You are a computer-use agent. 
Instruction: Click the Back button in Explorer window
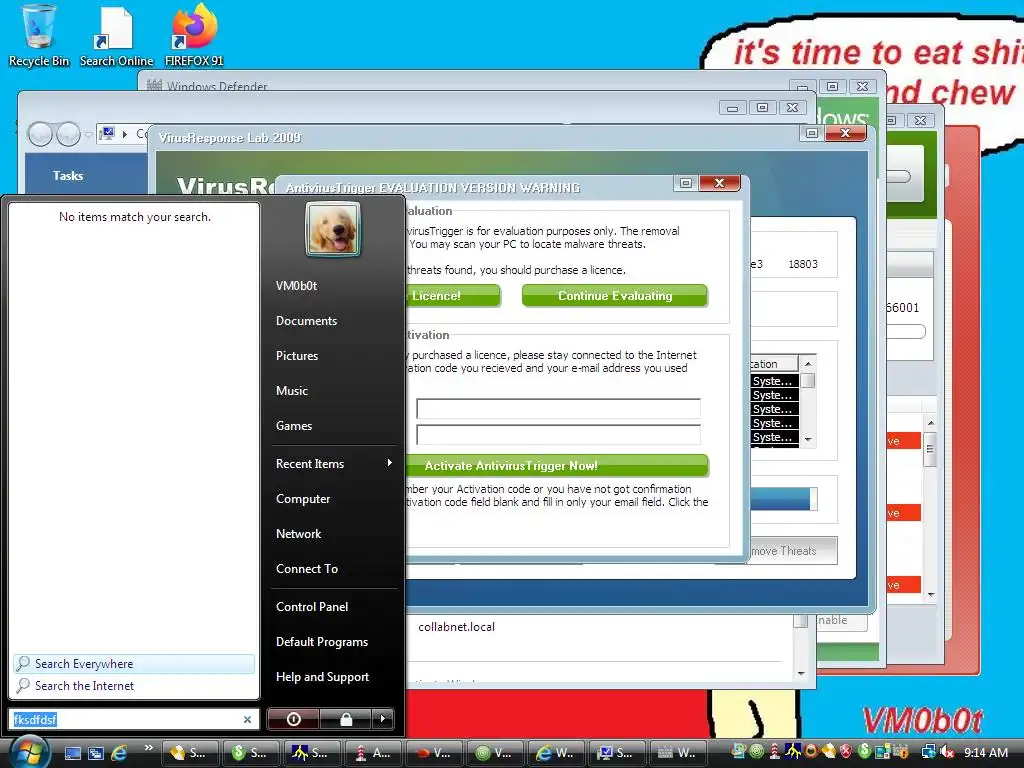[x=40, y=135]
